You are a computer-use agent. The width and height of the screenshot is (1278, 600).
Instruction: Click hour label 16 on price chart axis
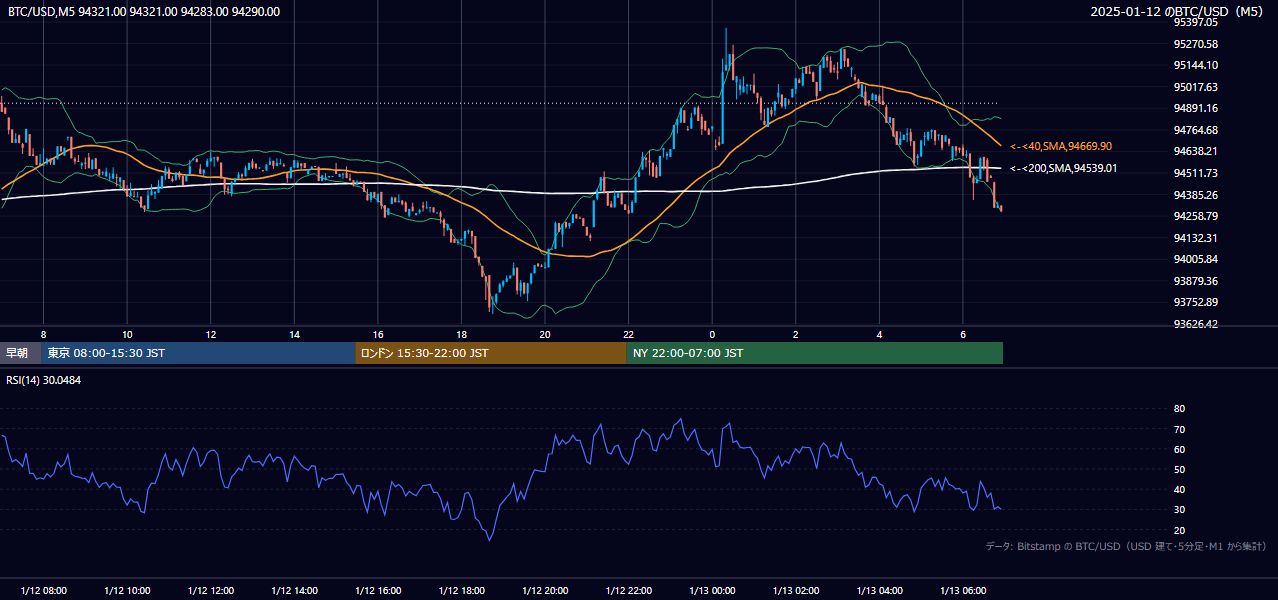tap(378, 334)
